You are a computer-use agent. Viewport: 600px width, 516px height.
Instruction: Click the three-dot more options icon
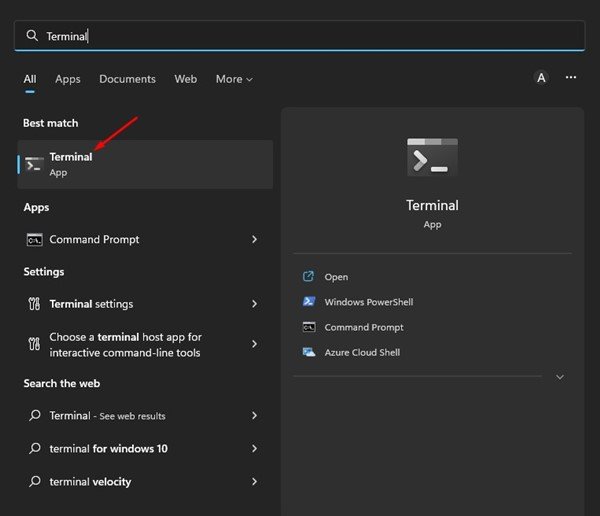click(571, 78)
